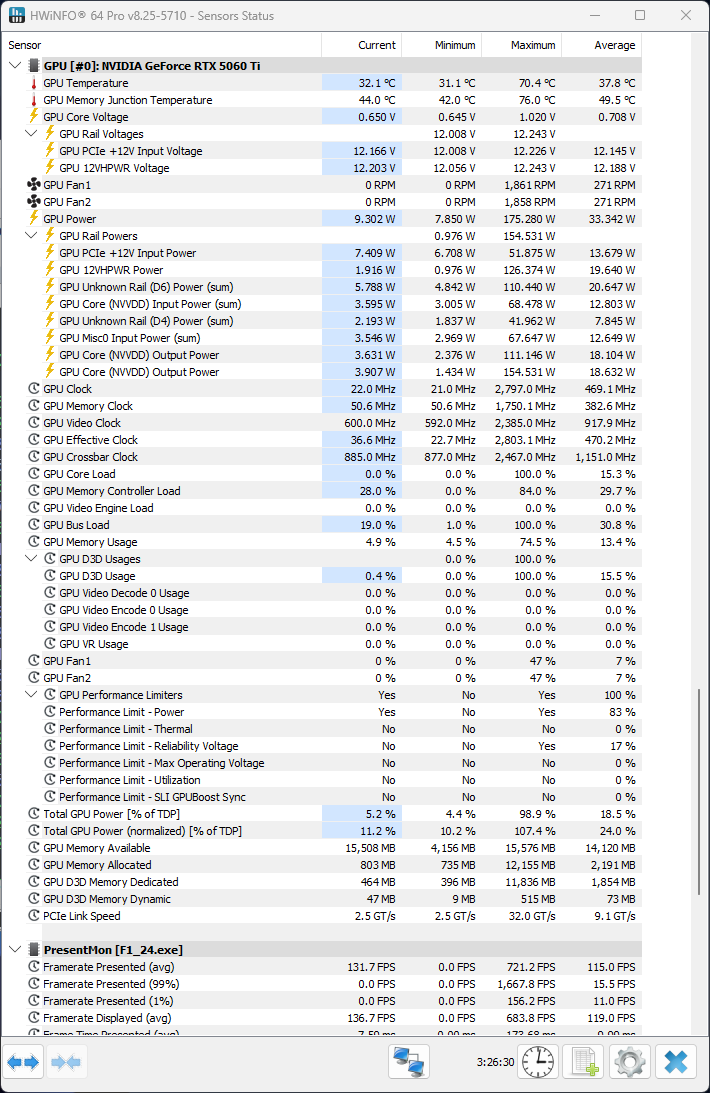Click the GPU Fan1 fan icon
Screen dimensions: 710x1093
[x=33, y=185]
